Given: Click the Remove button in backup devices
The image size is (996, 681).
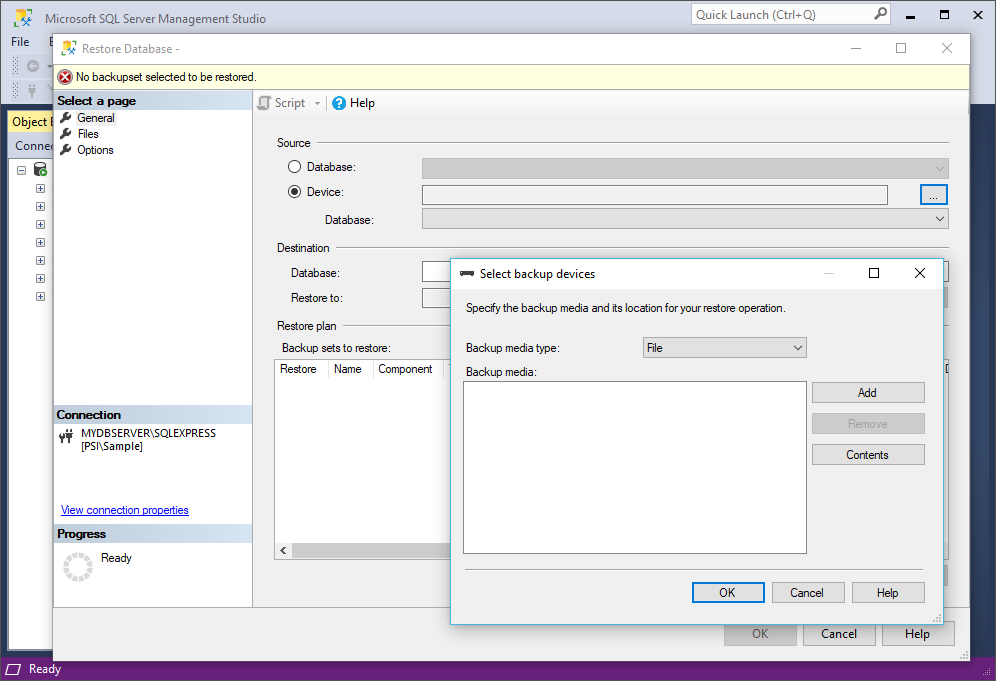Looking at the screenshot, I should (868, 424).
